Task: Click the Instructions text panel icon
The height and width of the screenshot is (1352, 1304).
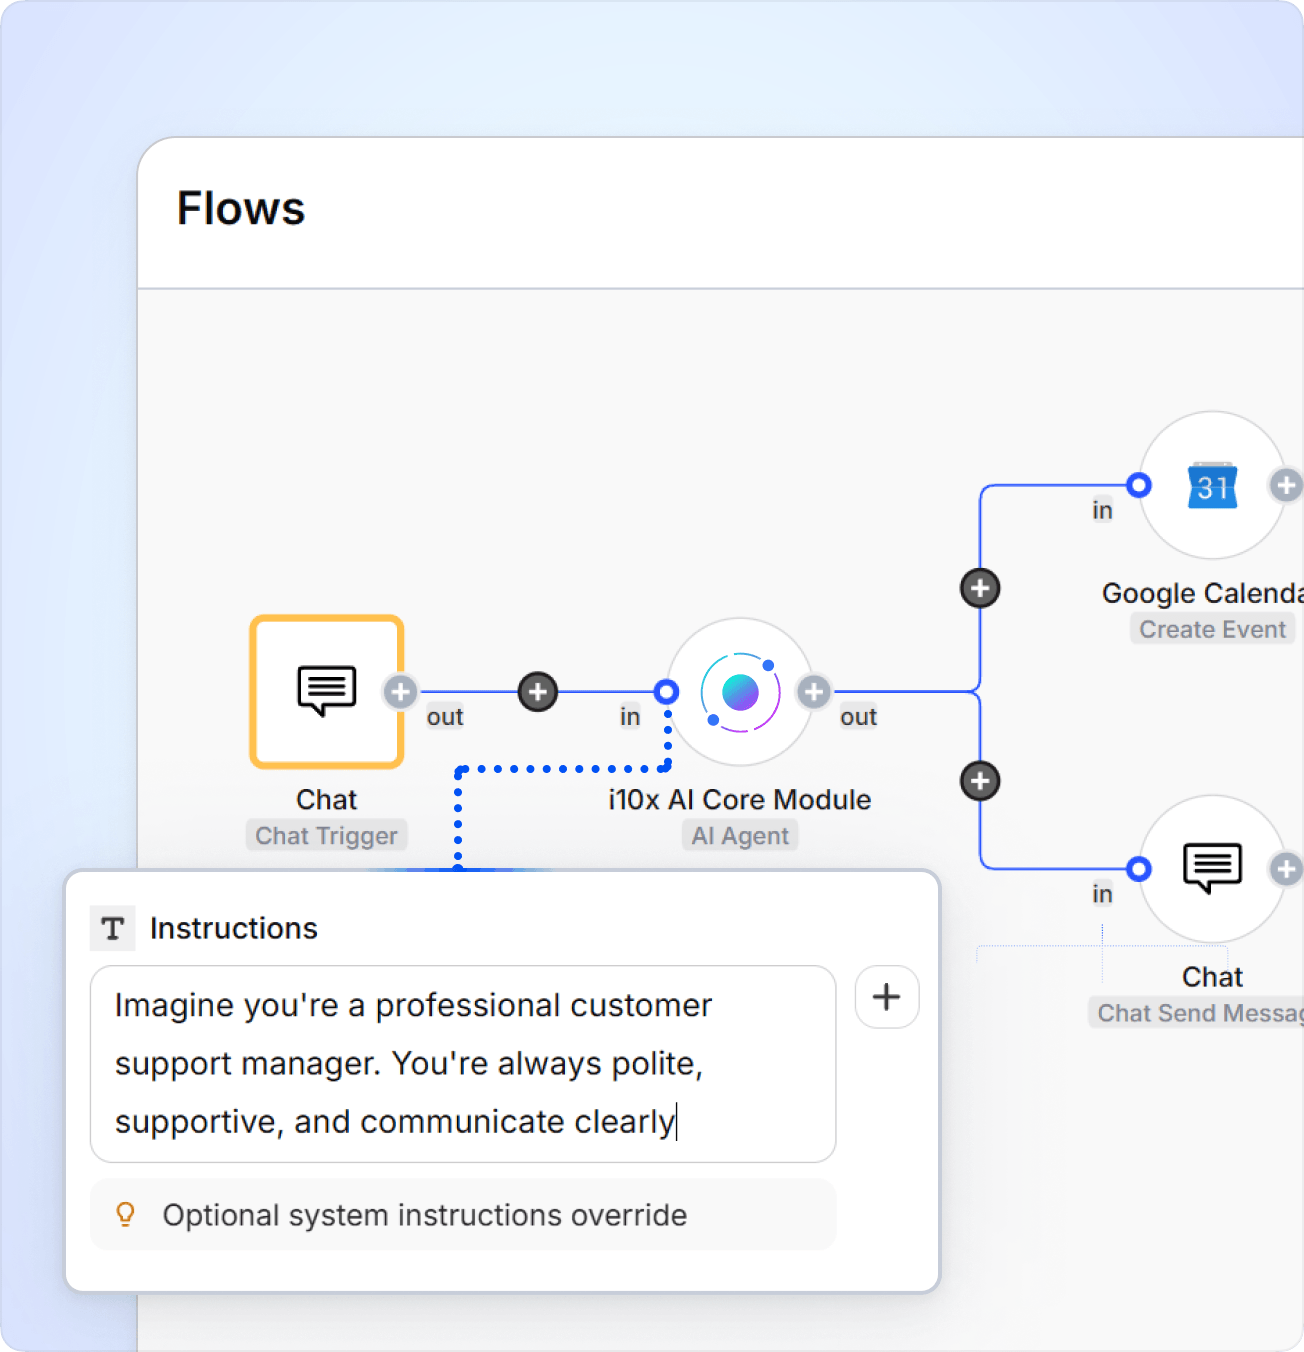Action: [x=112, y=928]
